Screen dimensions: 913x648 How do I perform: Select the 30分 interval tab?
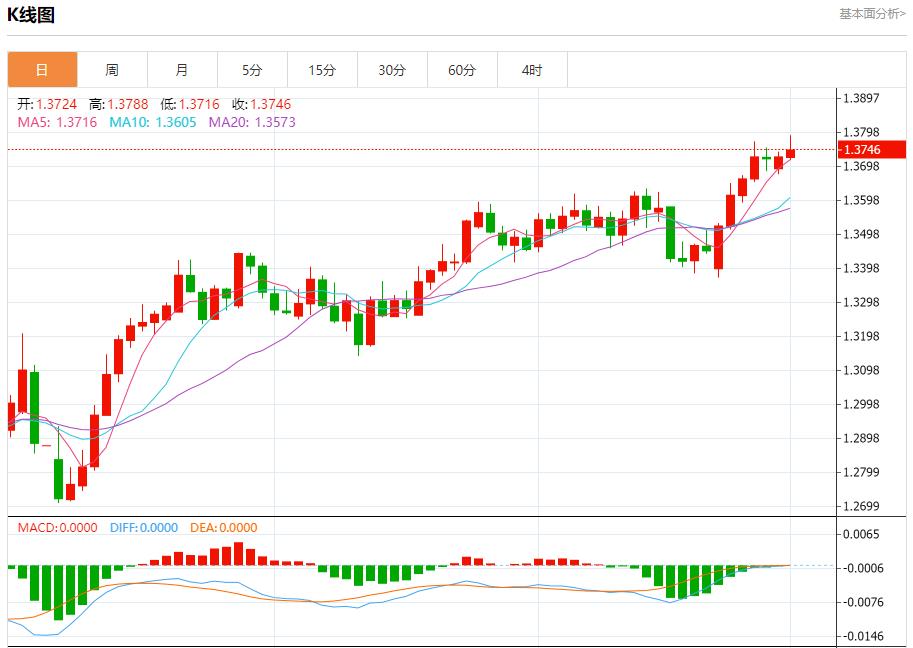(x=392, y=70)
